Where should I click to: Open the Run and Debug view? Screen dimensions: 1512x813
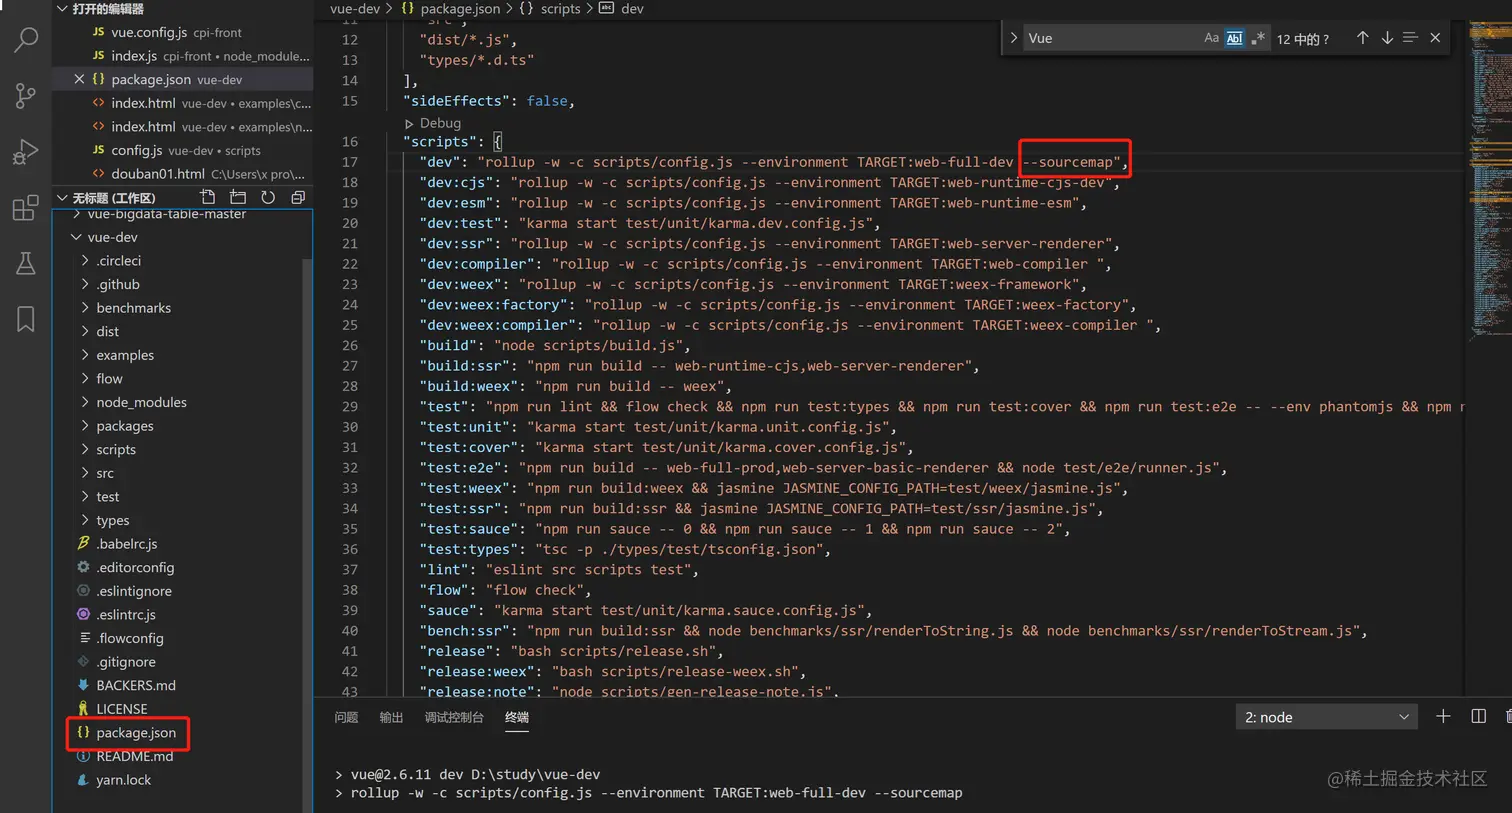tap(26, 152)
